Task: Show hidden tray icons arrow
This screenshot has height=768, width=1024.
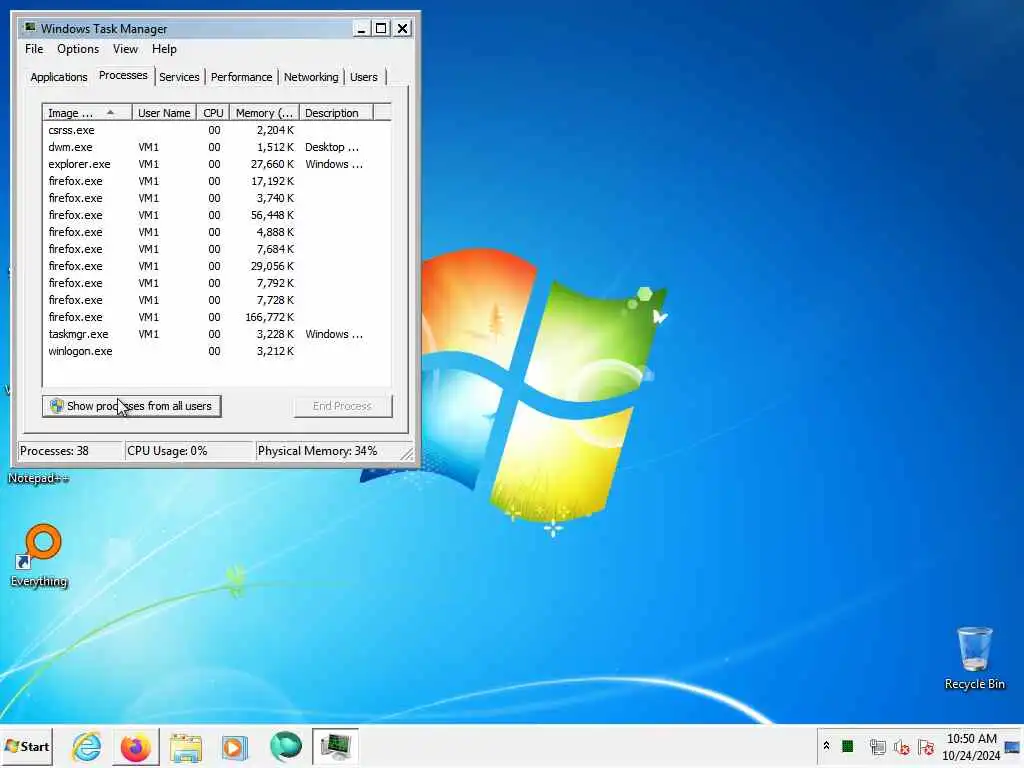Action: pos(826,746)
